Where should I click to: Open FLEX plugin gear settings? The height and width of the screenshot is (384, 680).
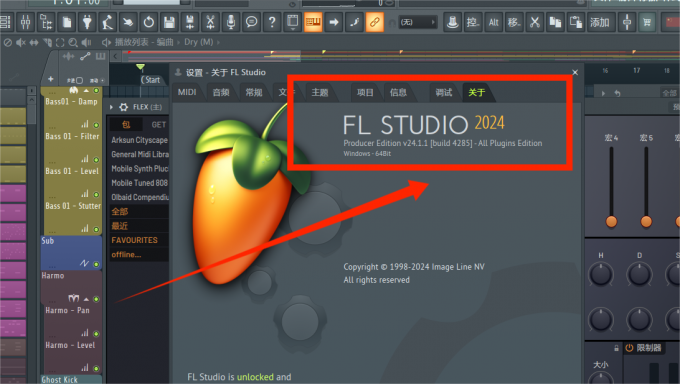[x=123, y=107]
